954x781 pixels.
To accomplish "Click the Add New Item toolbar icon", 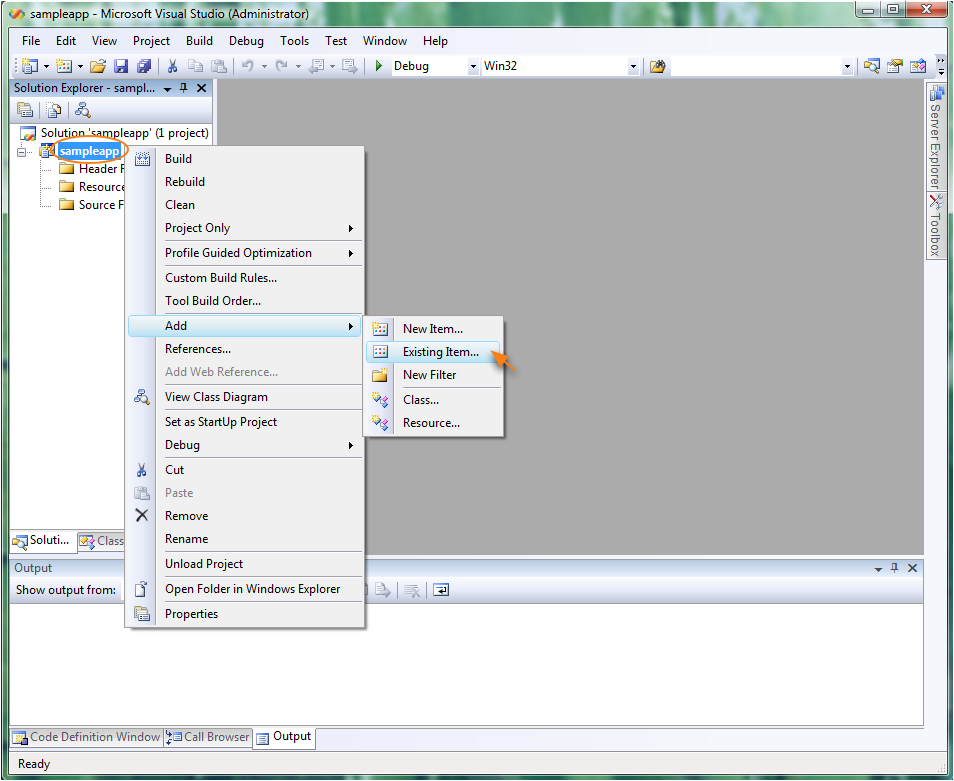I will click(x=64, y=66).
